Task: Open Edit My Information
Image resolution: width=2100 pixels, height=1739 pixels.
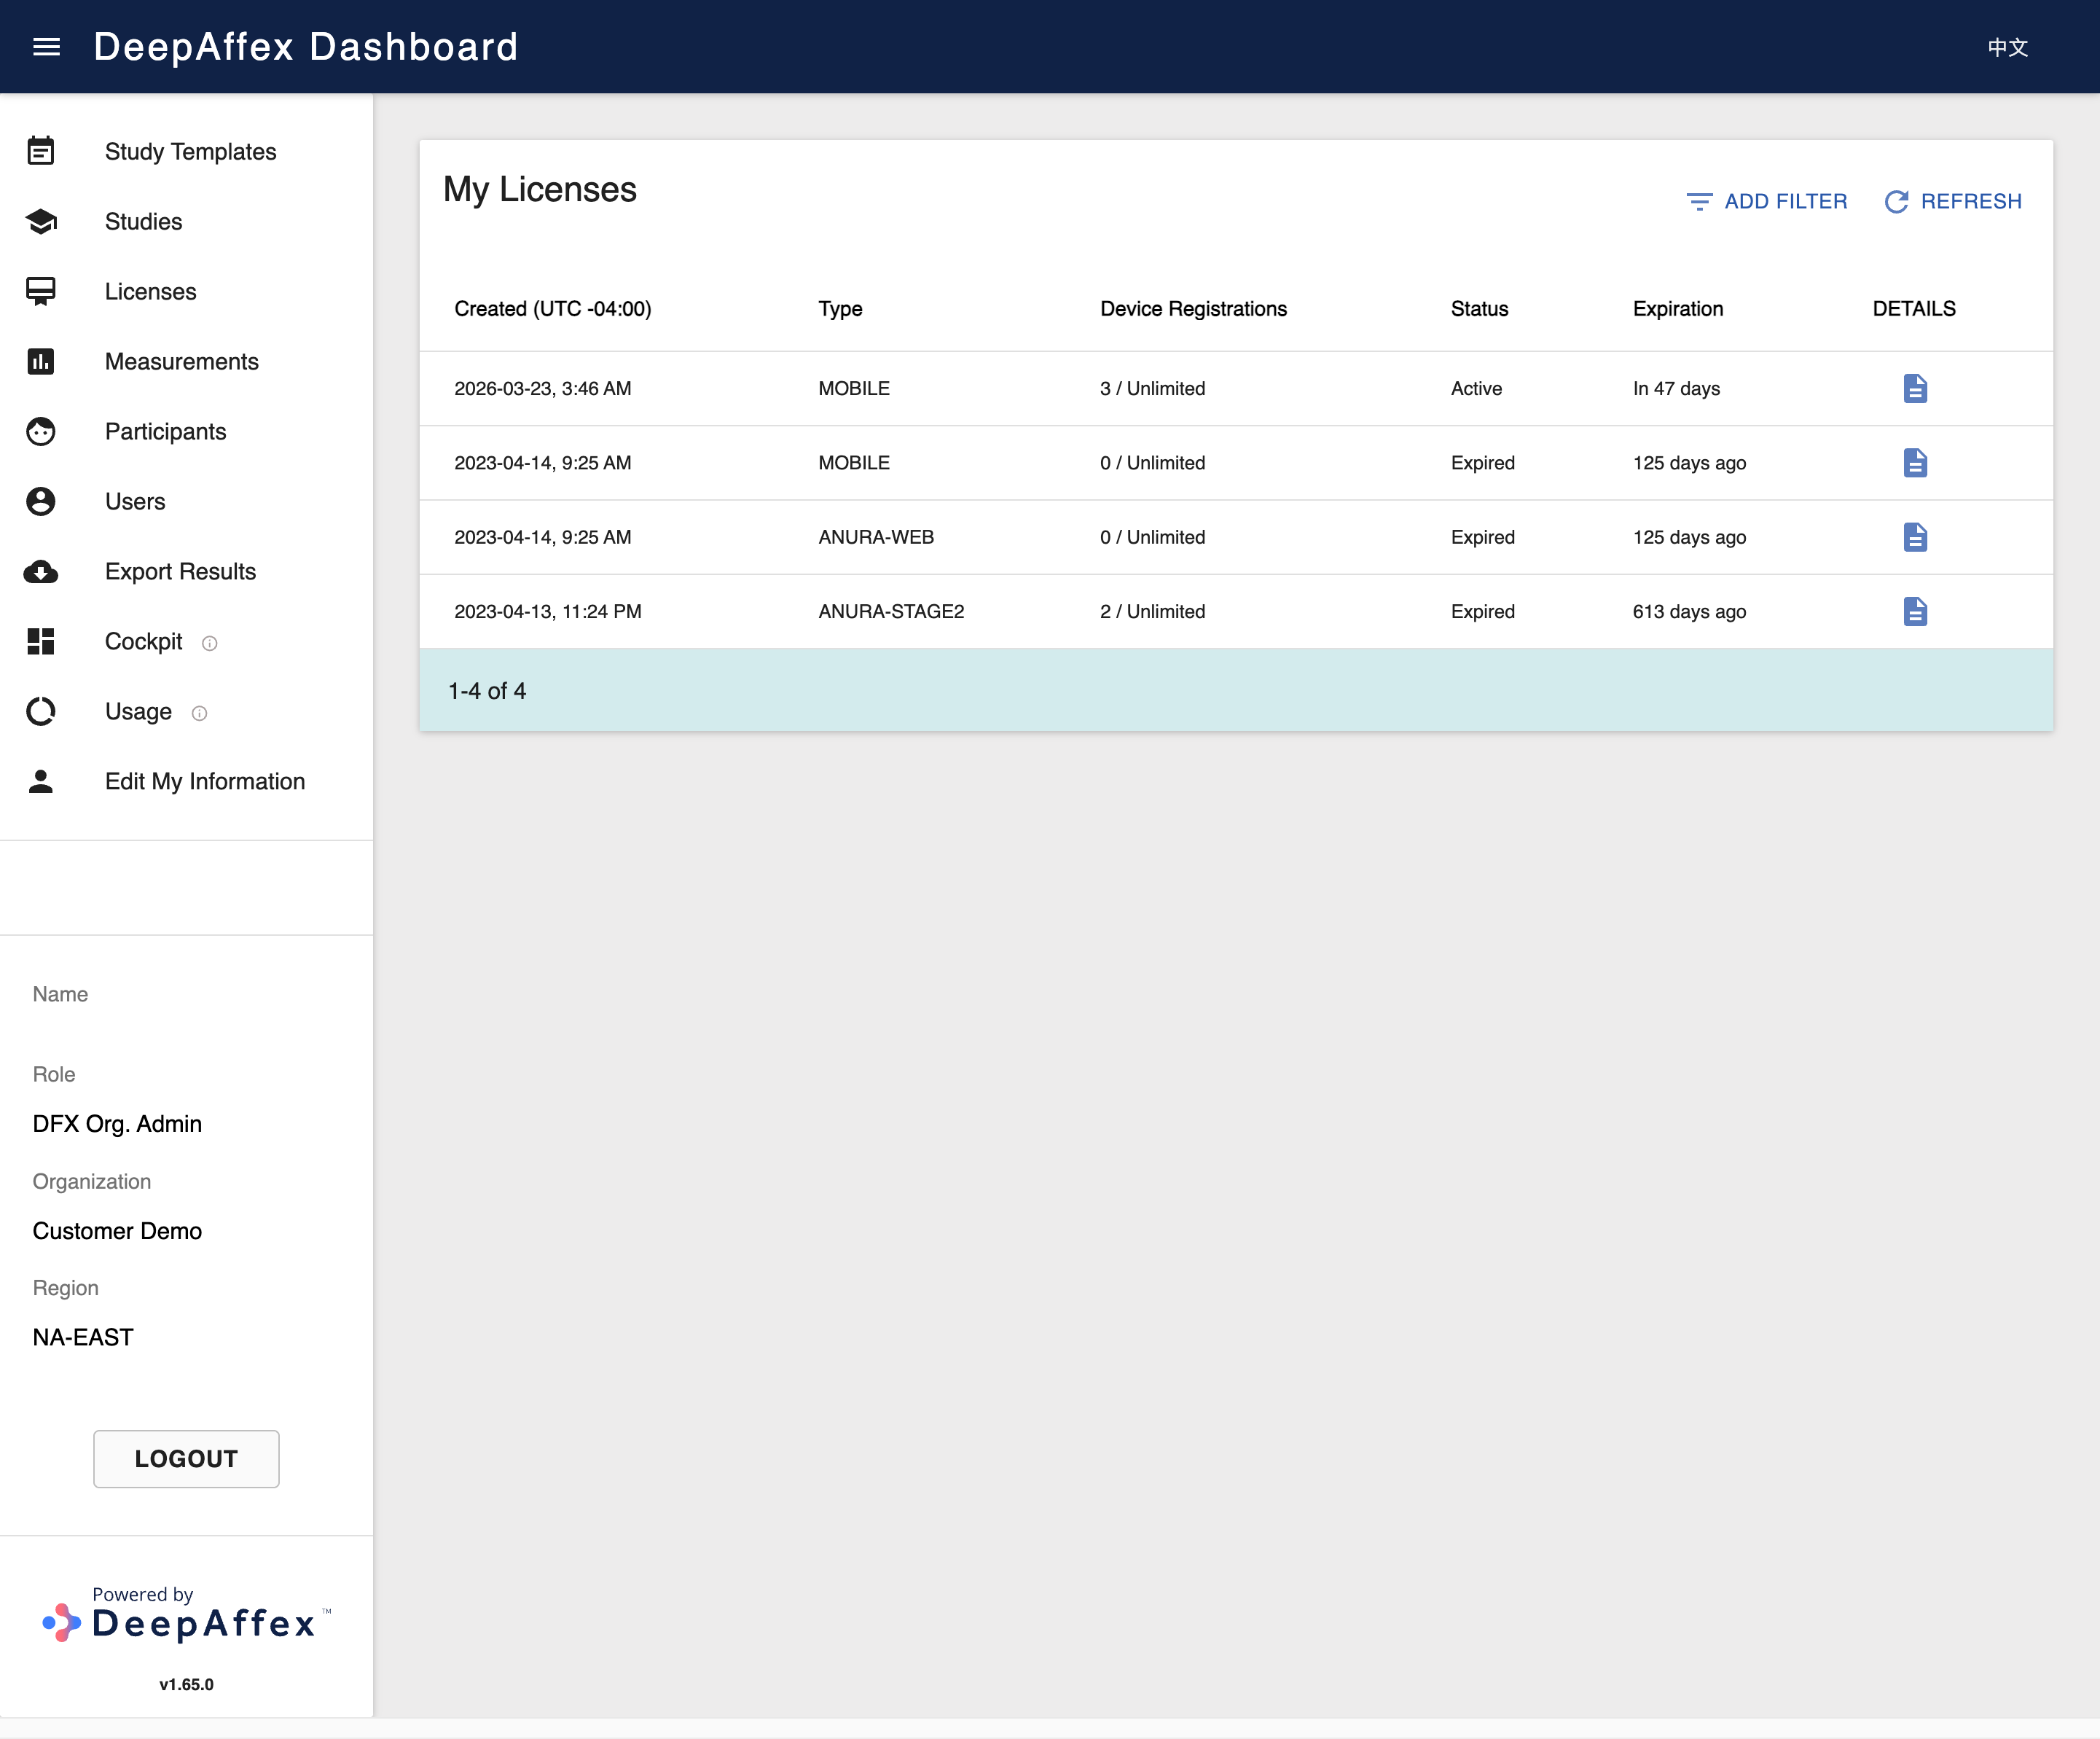Action: pyautogui.click(x=205, y=781)
